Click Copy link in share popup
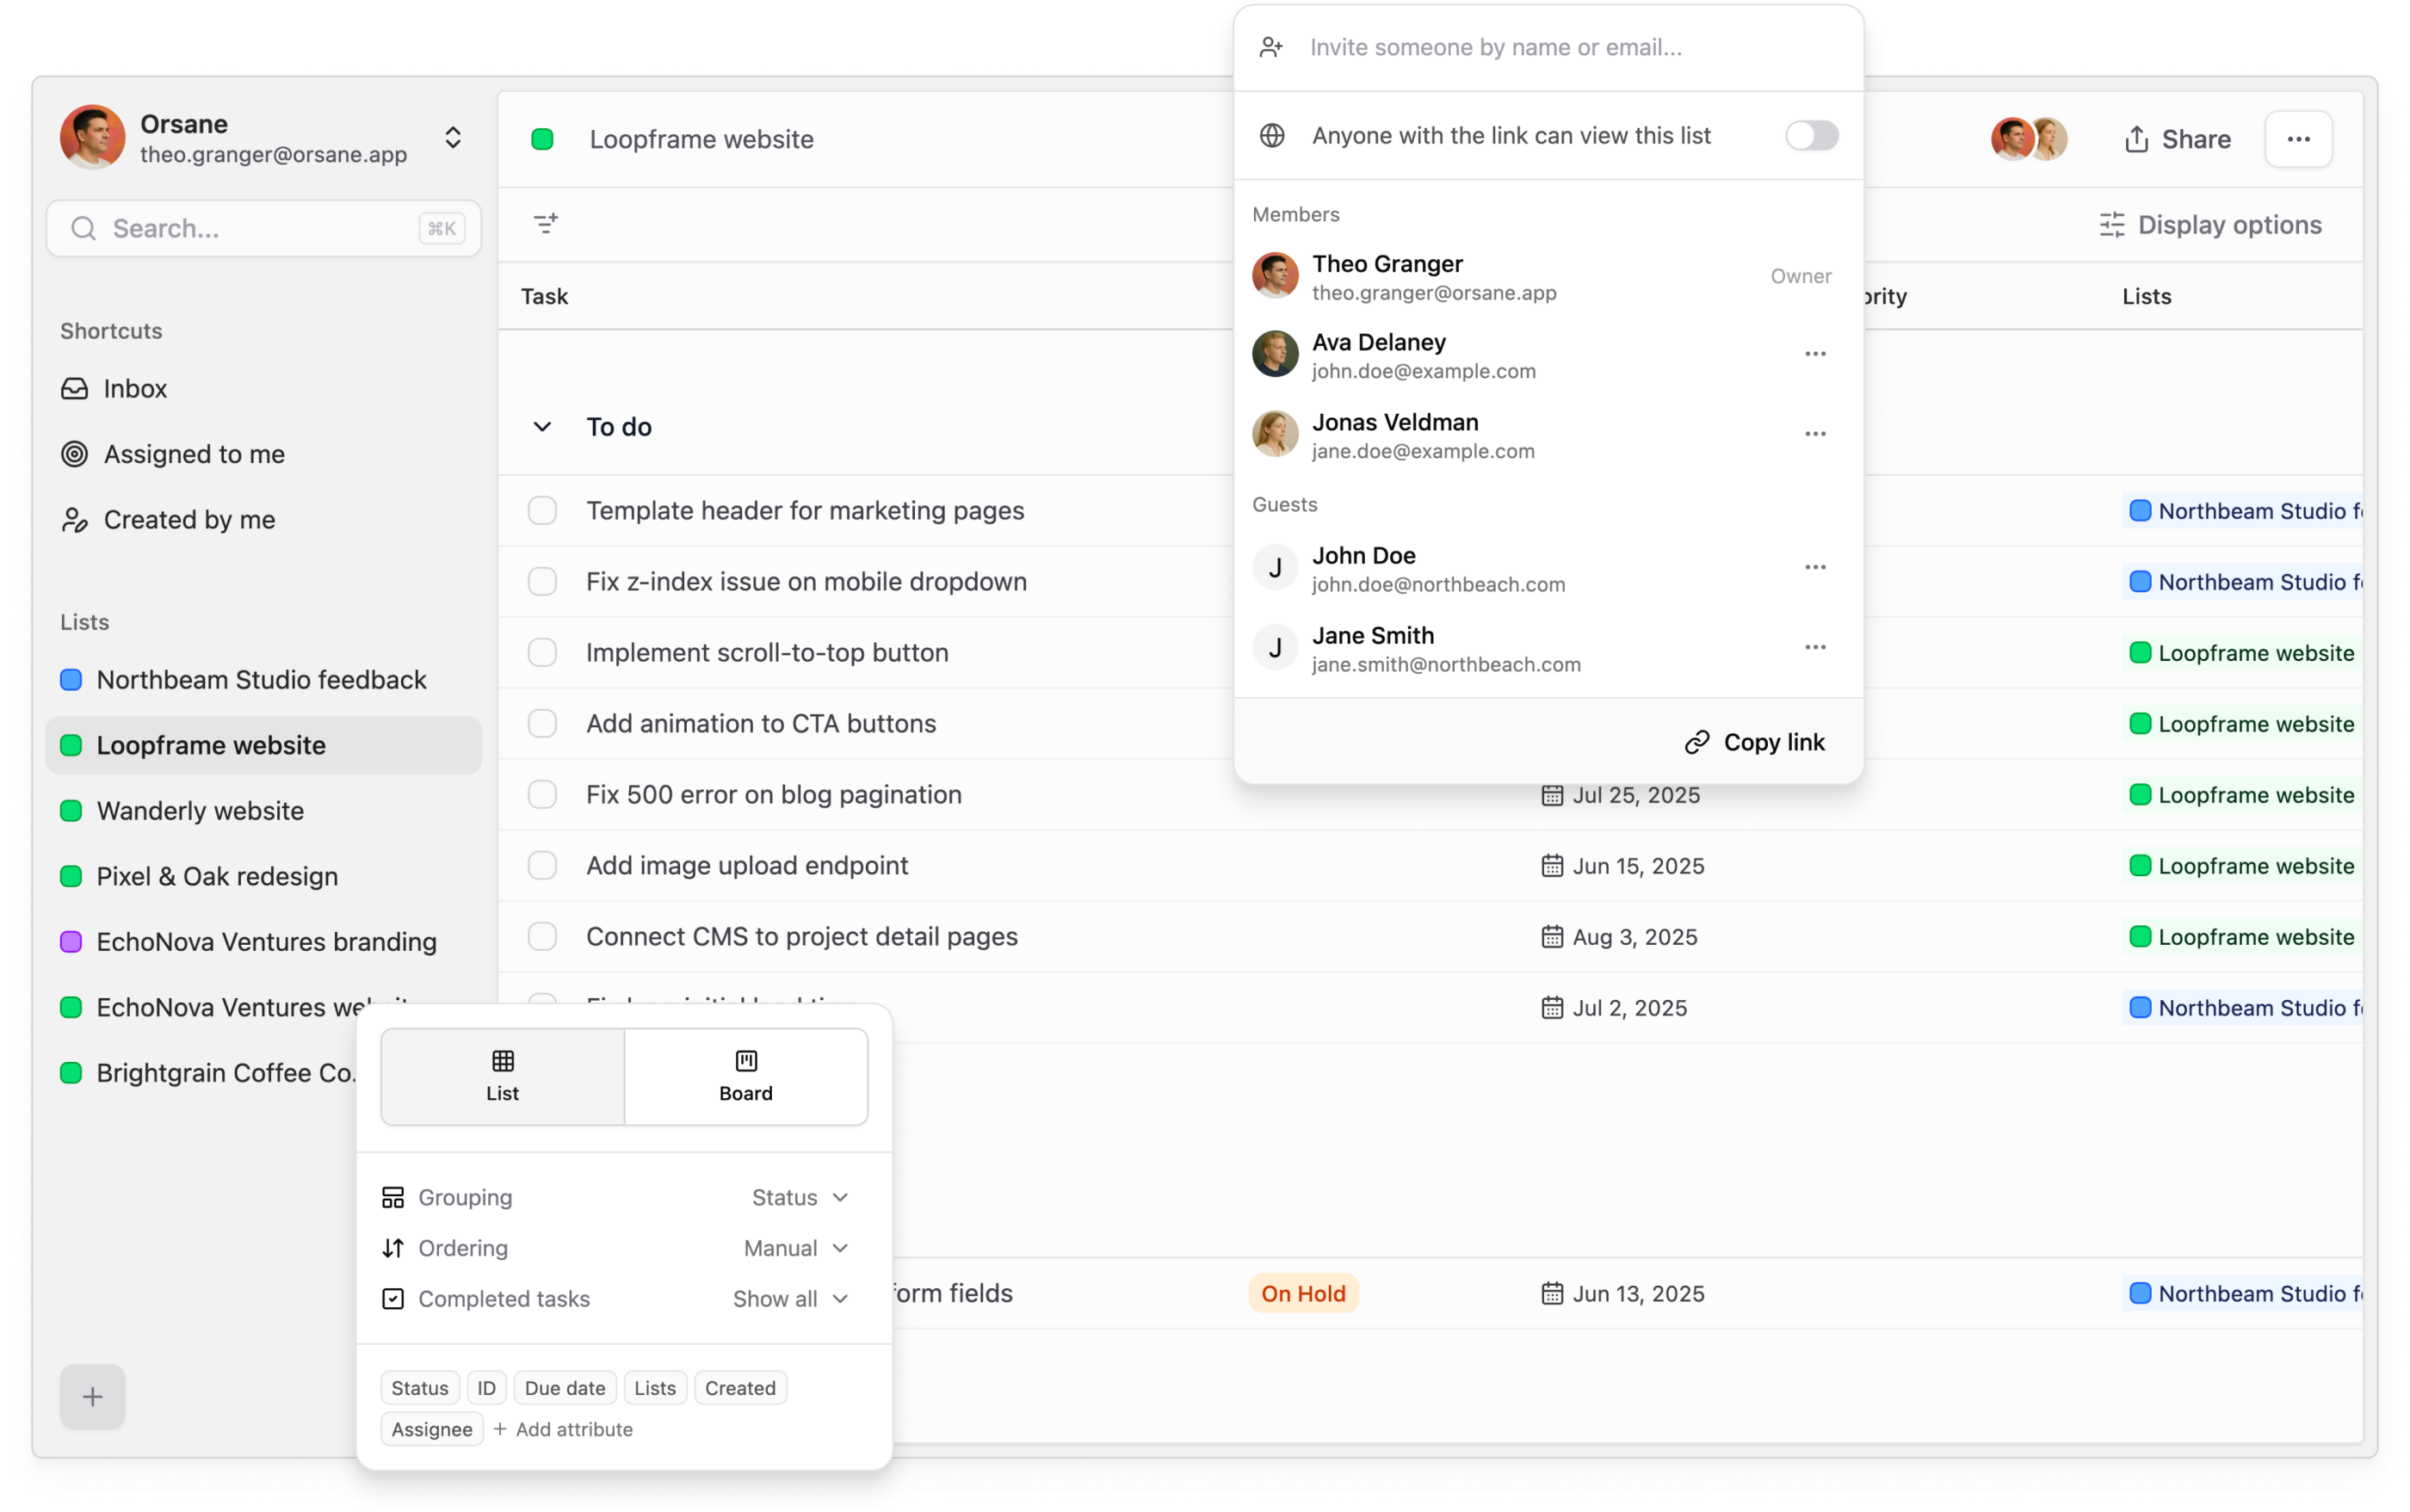 1755,742
